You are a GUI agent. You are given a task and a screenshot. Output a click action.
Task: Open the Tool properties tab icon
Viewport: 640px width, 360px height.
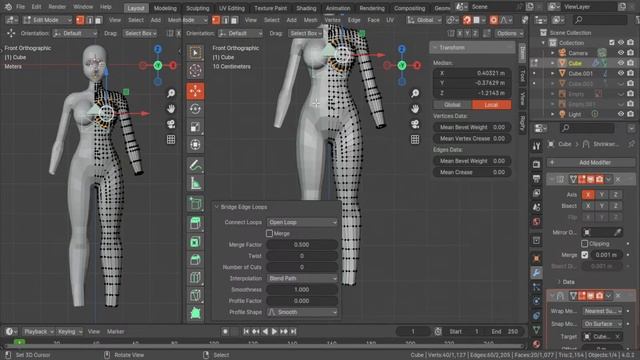pos(536,146)
